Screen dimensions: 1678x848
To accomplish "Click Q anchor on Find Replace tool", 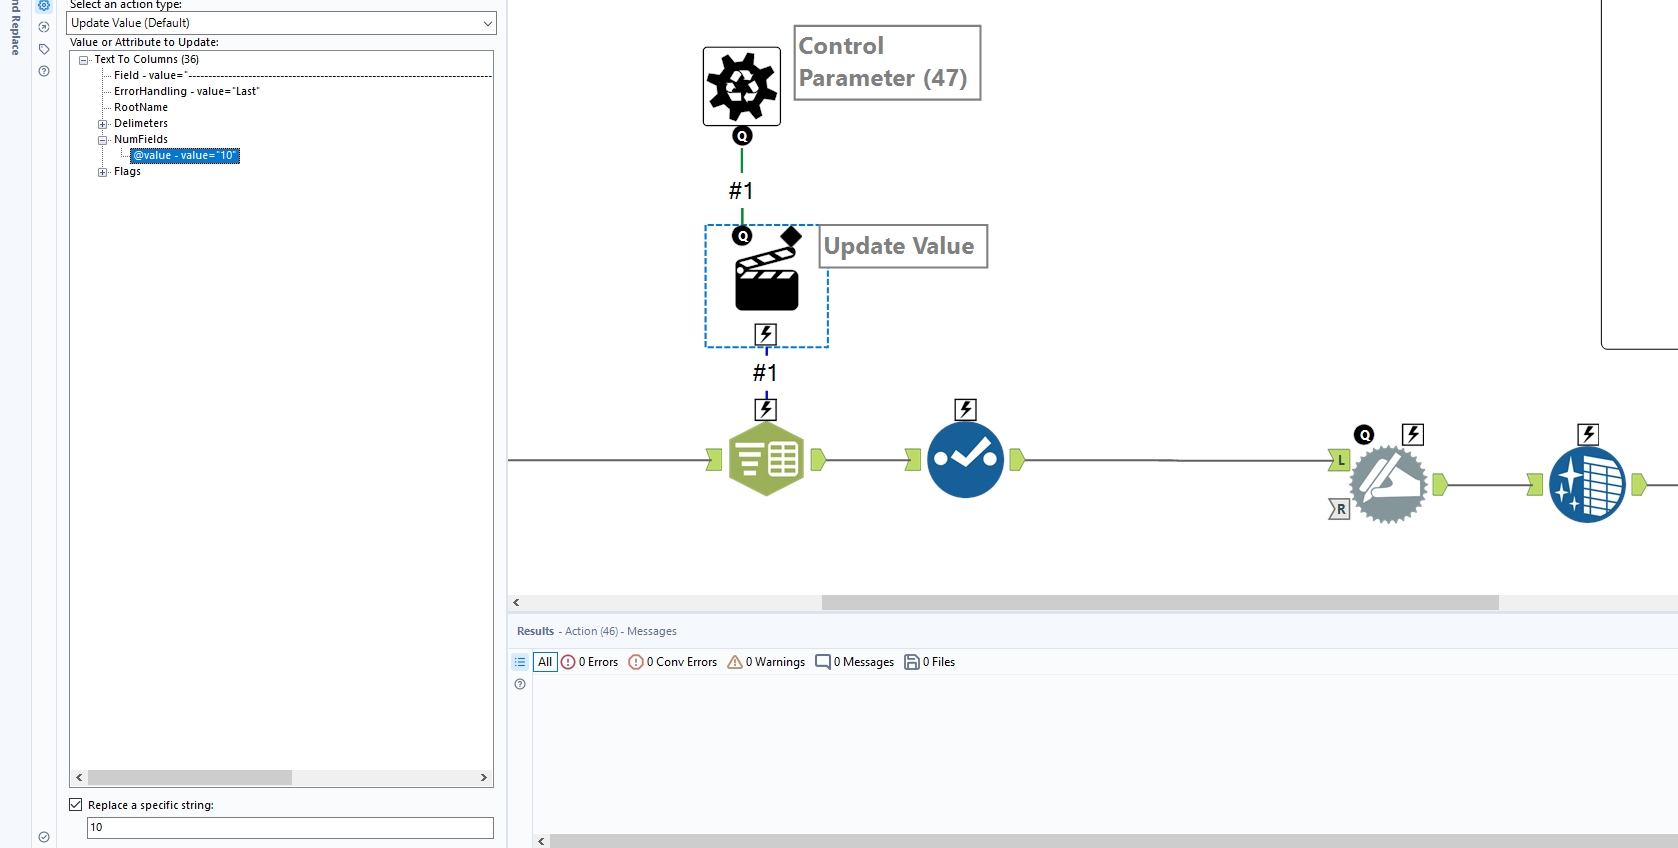I will click(x=1364, y=434).
